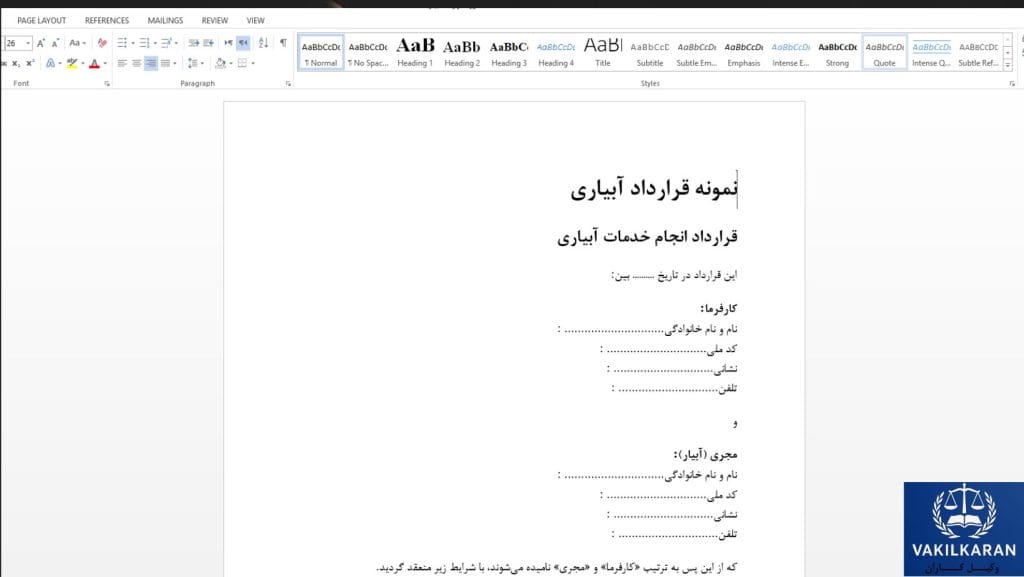1024x577 pixels.
Task: Decrease font size with Shrink Font icon
Action: point(56,43)
